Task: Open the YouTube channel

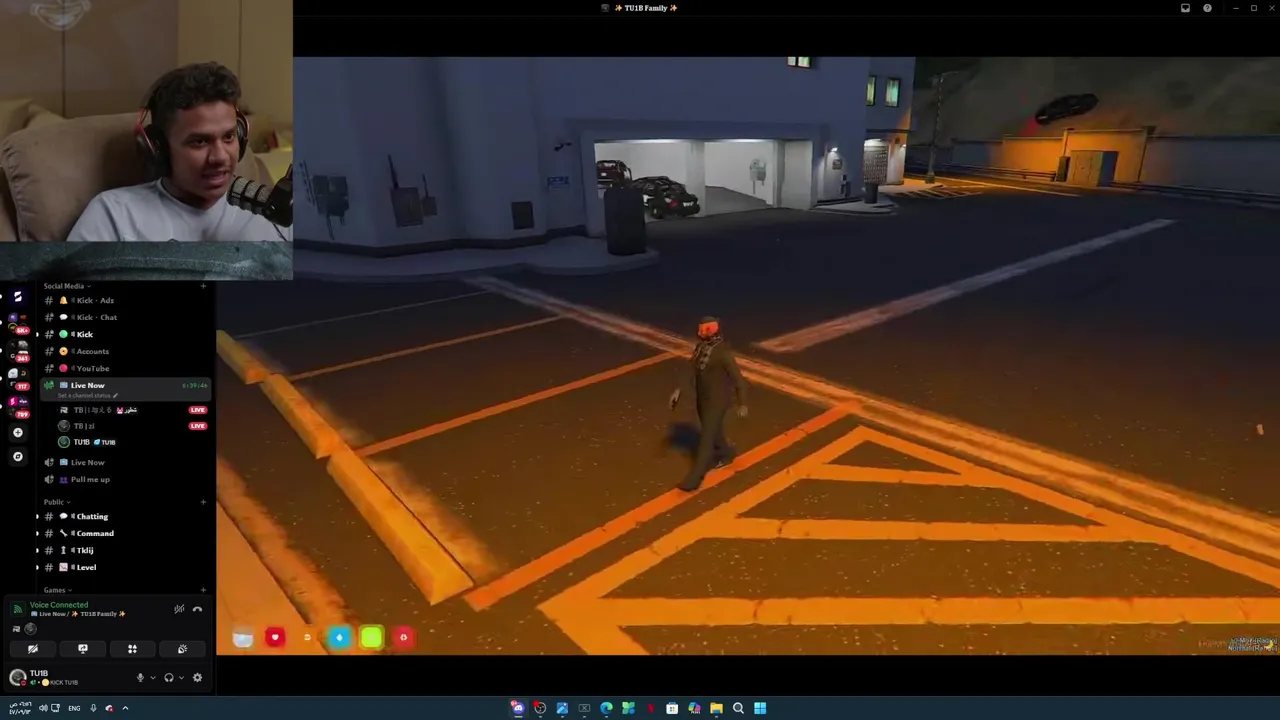Action: click(125, 368)
